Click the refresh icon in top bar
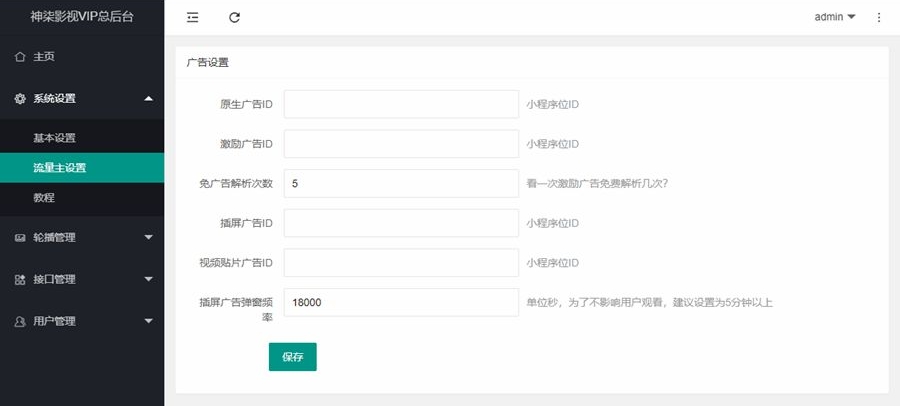The height and width of the screenshot is (406, 900). (x=234, y=17)
